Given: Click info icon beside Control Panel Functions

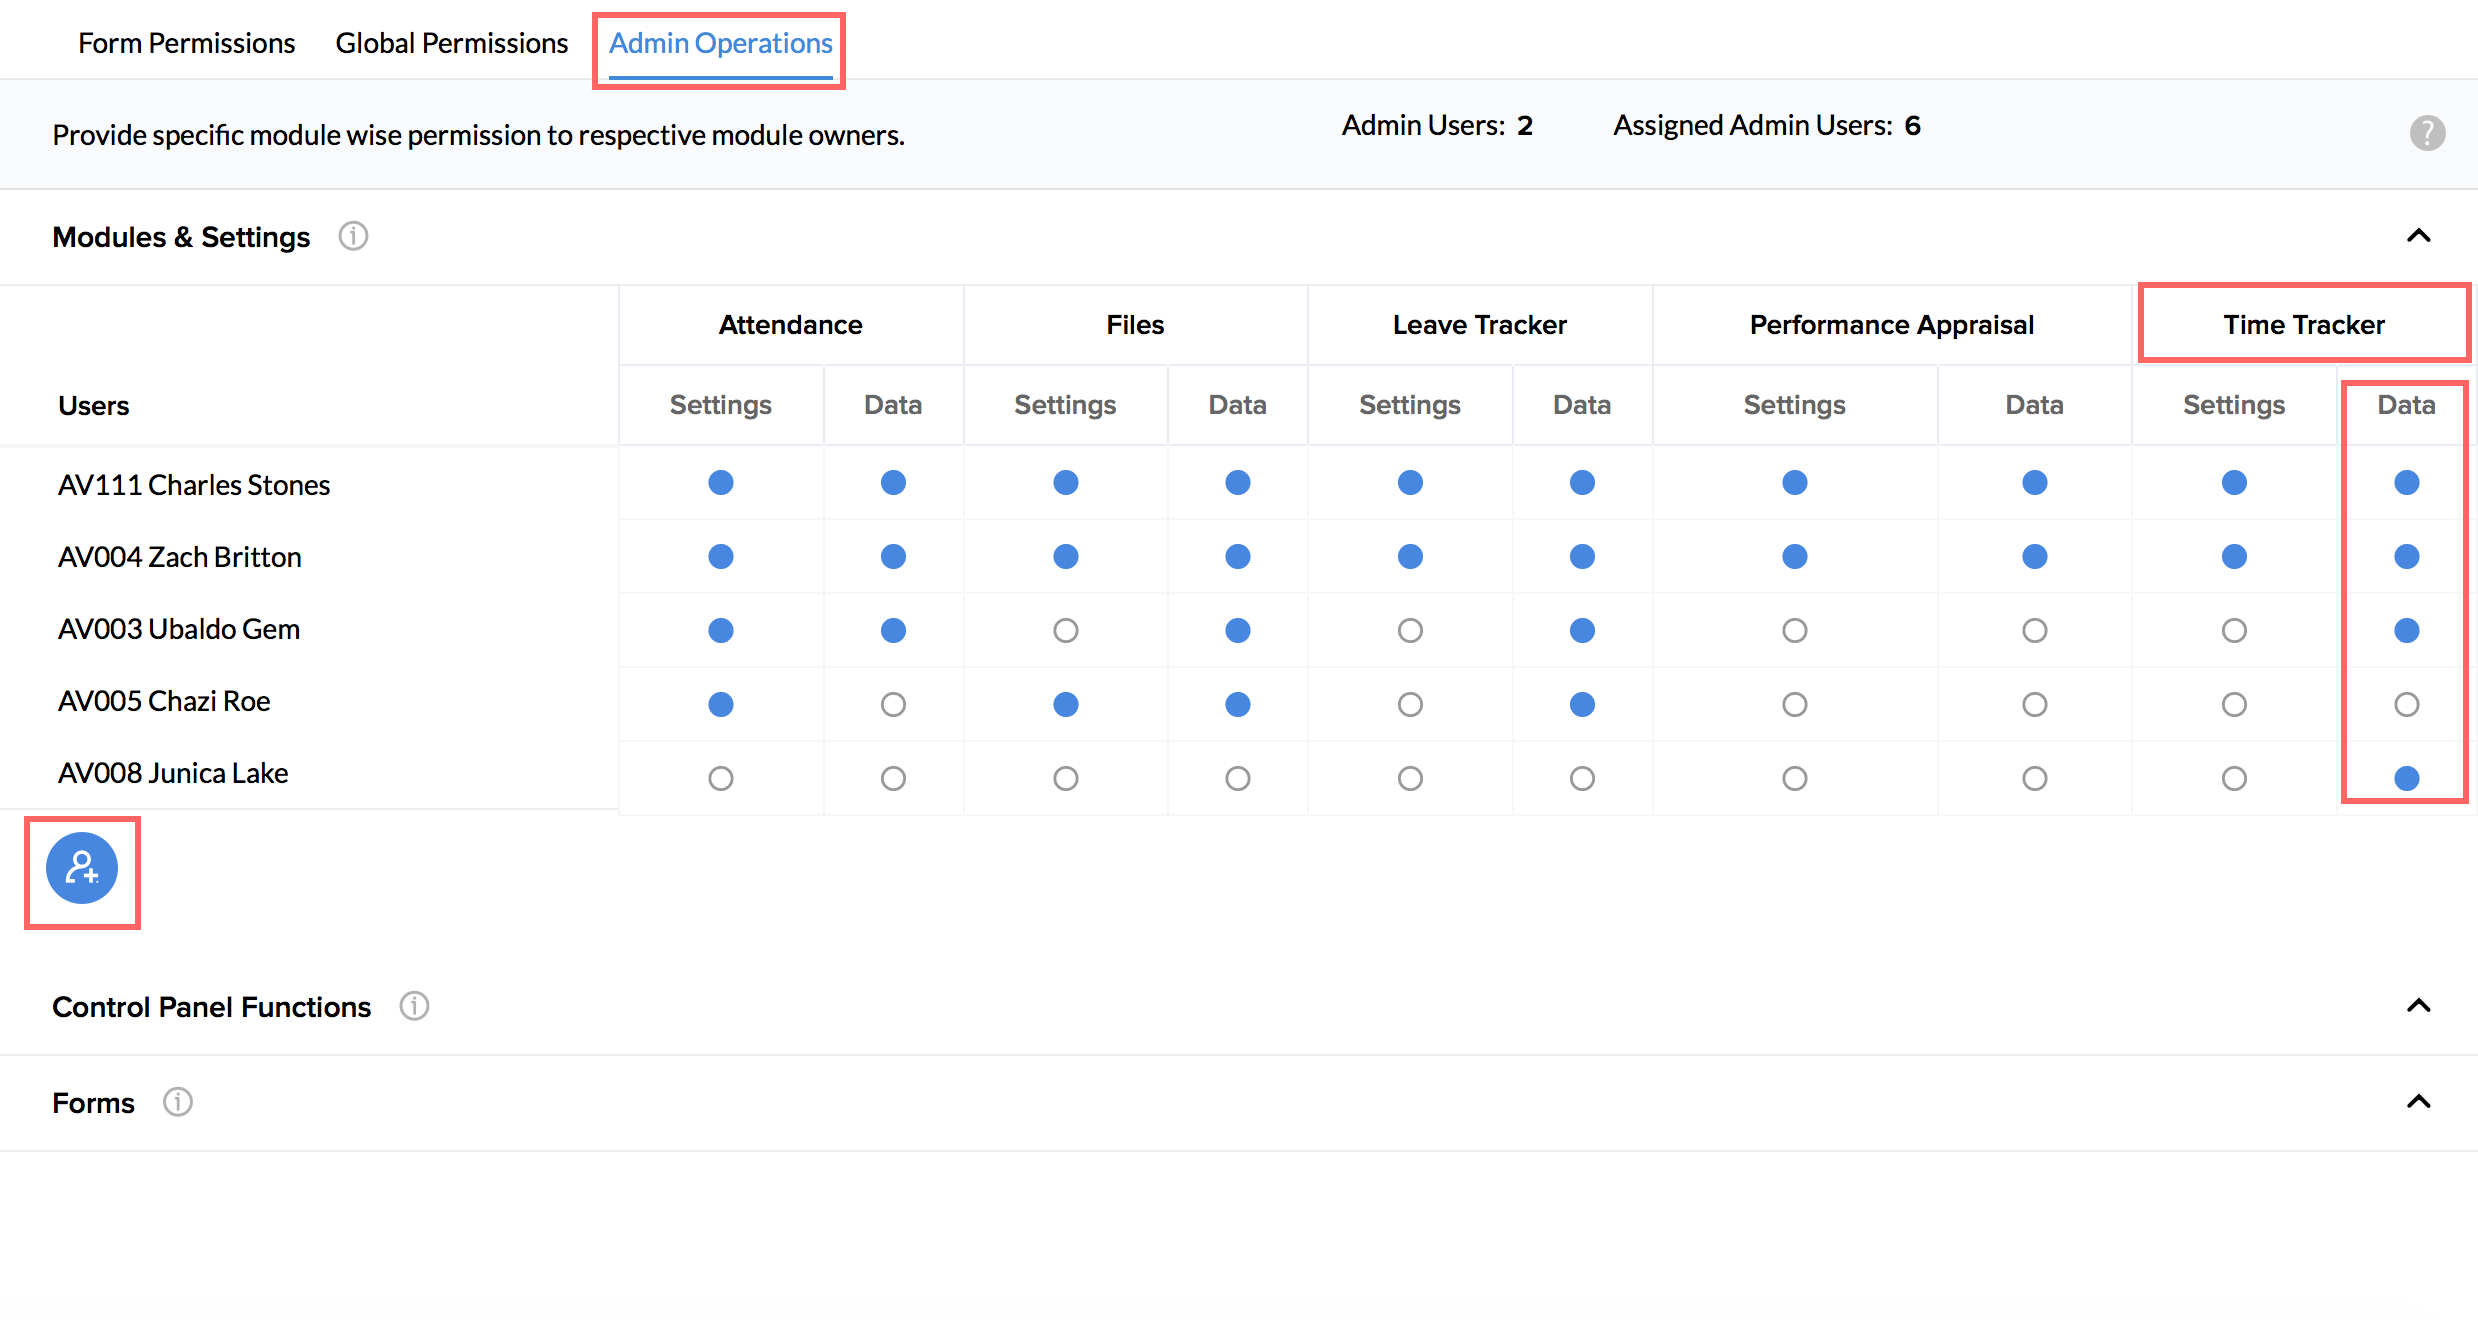Looking at the screenshot, I should [414, 1006].
